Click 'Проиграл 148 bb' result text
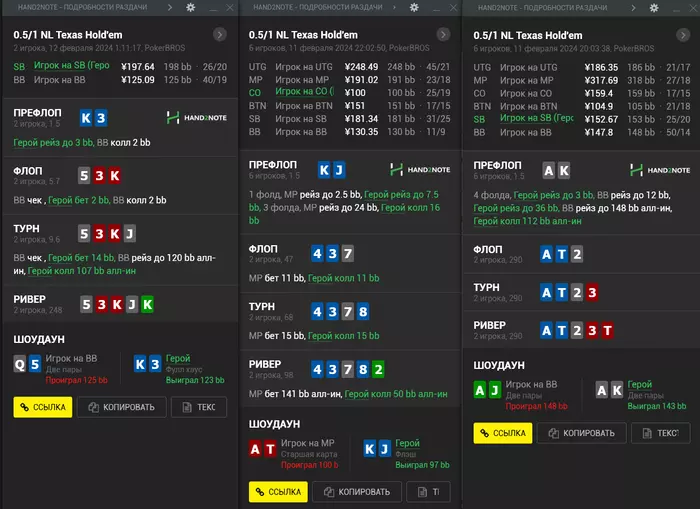This screenshot has height=509, width=700. pyautogui.click(x=537, y=406)
